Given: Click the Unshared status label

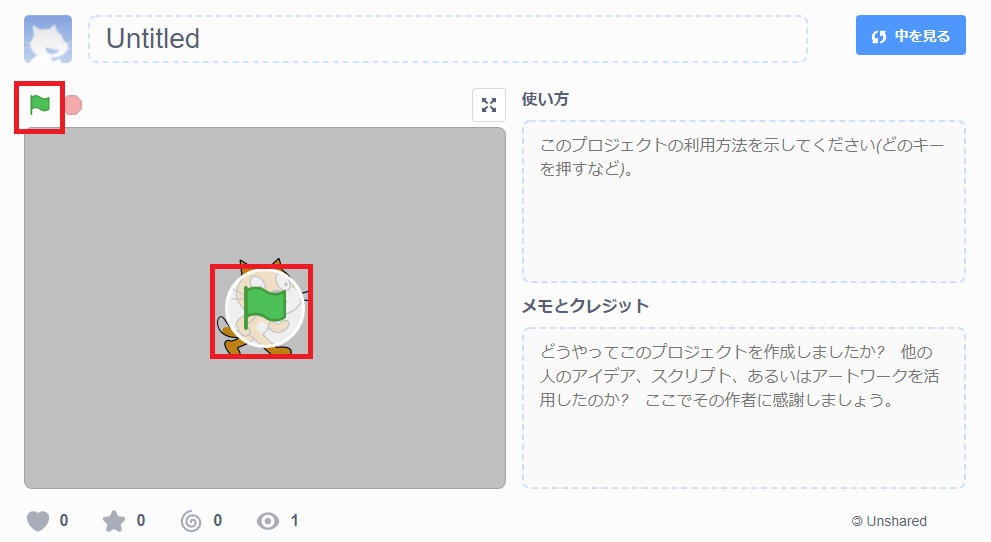Looking at the screenshot, I should pyautogui.click(x=889, y=521).
